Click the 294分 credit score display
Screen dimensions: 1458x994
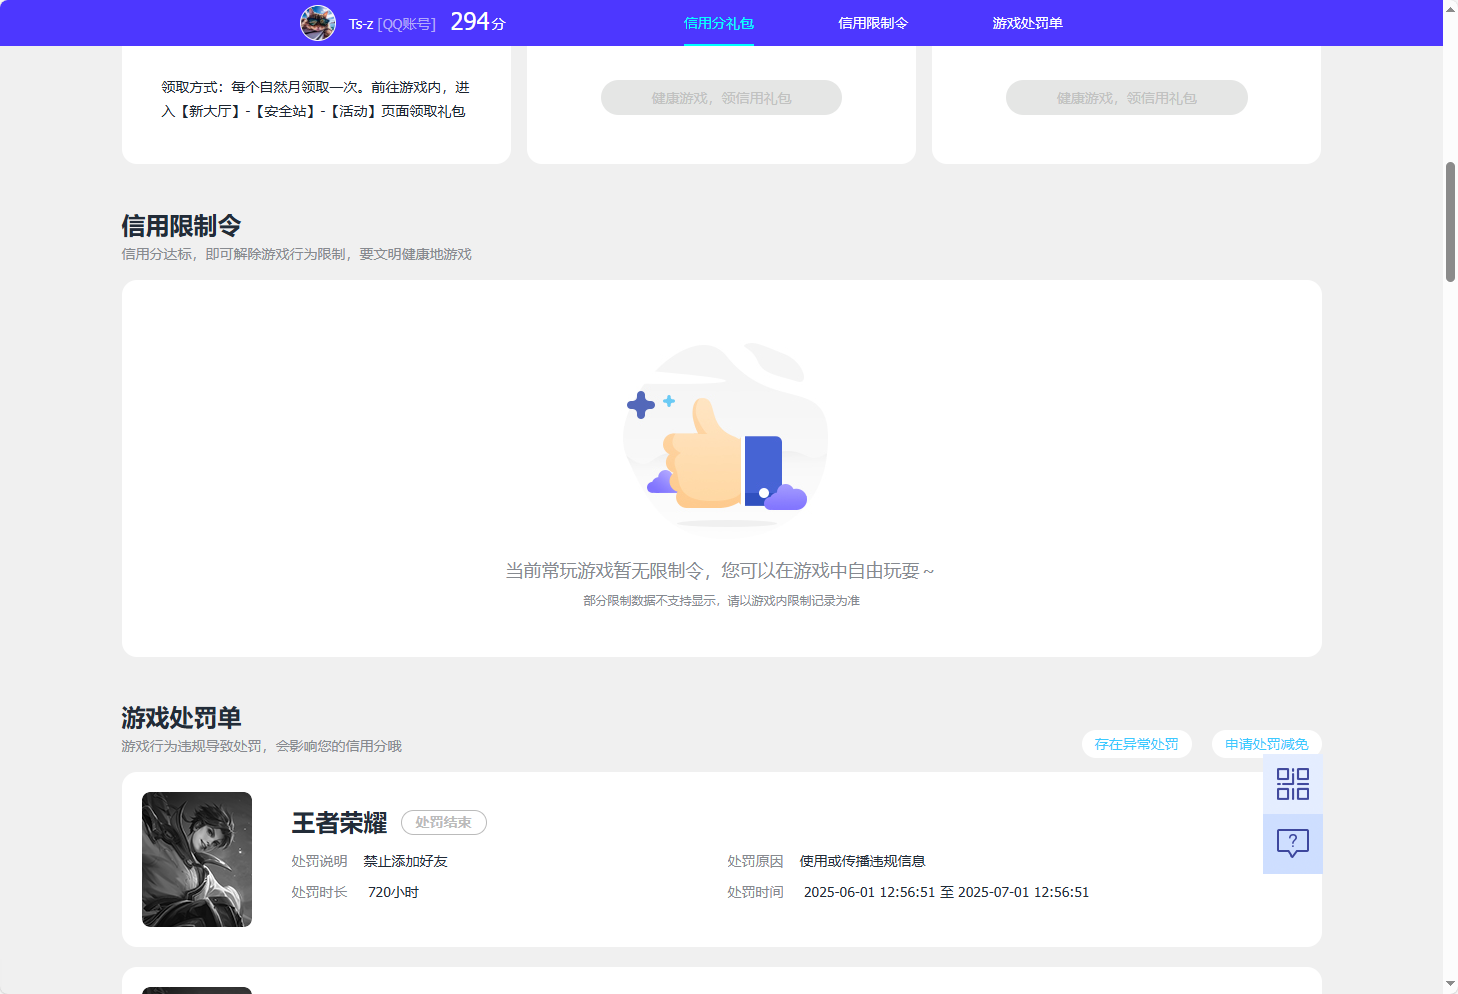(x=478, y=20)
